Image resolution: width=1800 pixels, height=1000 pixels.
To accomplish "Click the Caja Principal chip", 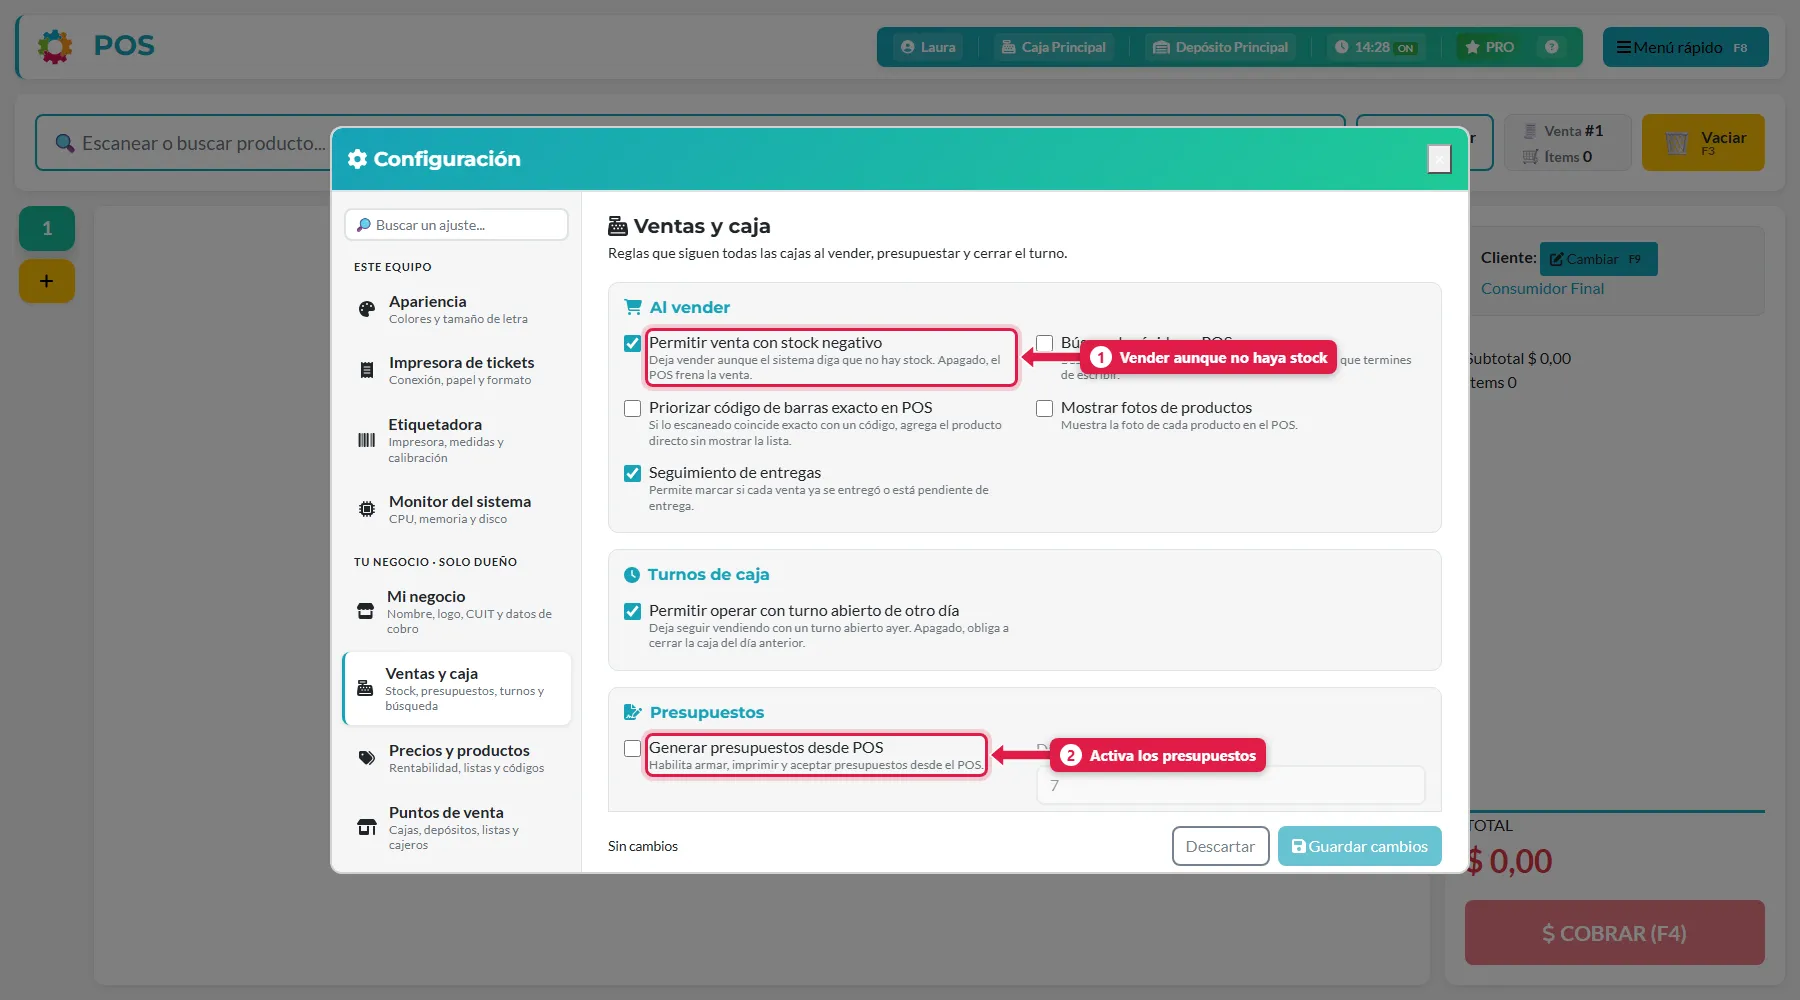I will tap(1053, 47).
